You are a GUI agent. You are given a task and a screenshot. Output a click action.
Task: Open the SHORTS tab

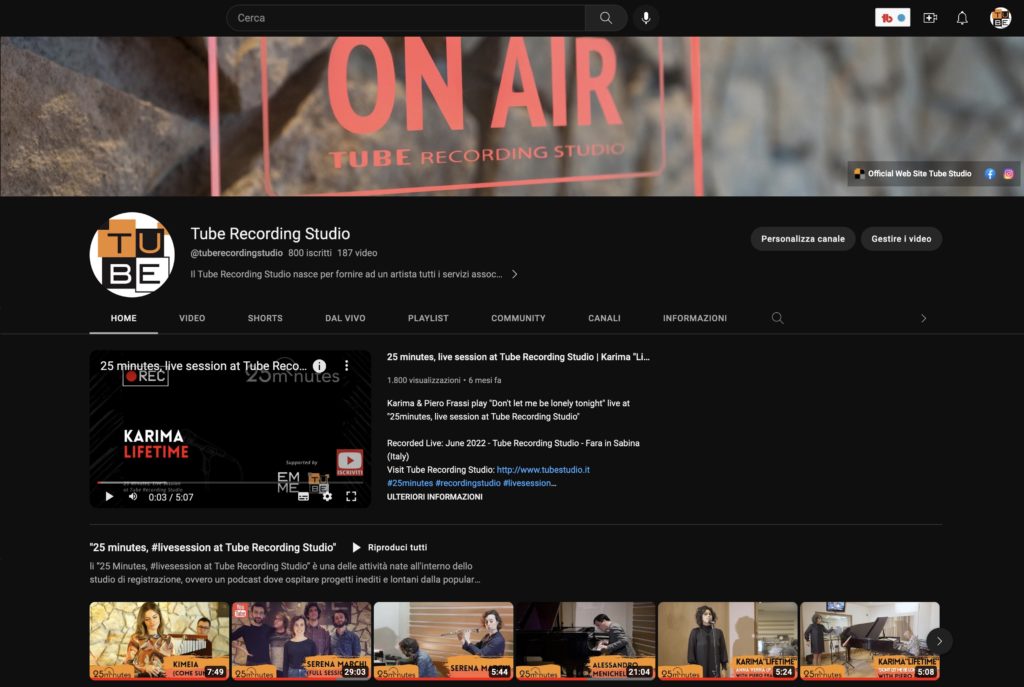coord(265,318)
